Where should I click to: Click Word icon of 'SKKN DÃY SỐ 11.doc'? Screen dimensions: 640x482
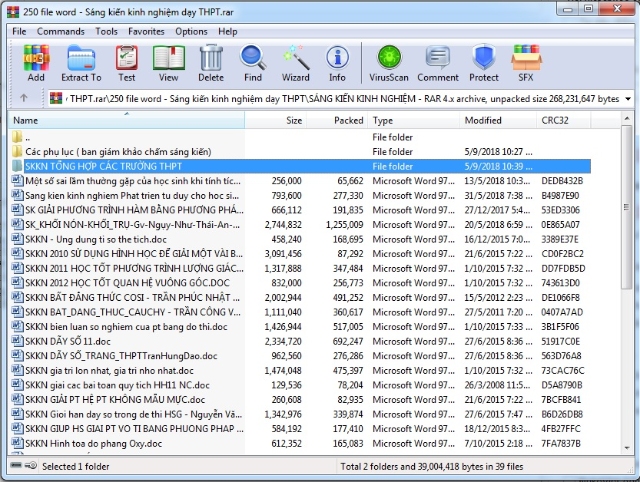coord(17,341)
